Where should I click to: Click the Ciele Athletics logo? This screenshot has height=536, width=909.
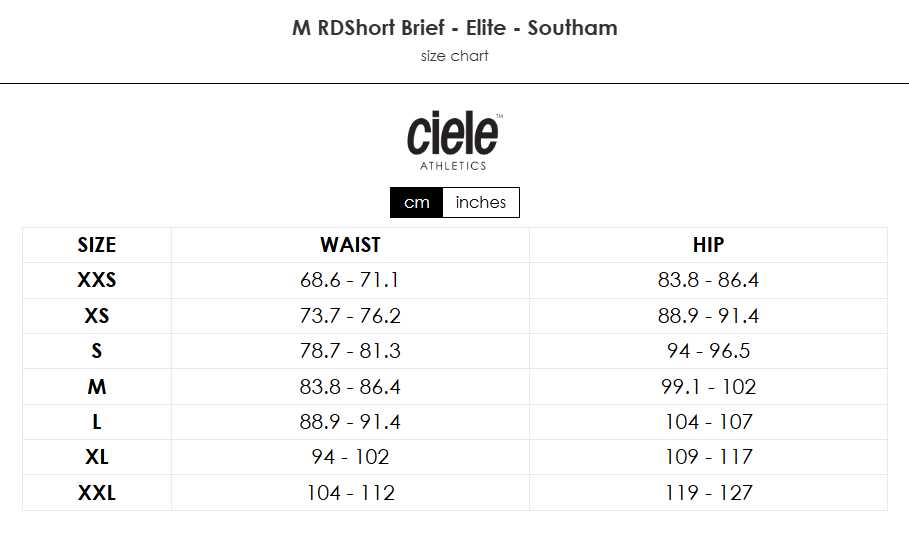(x=454, y=141)
